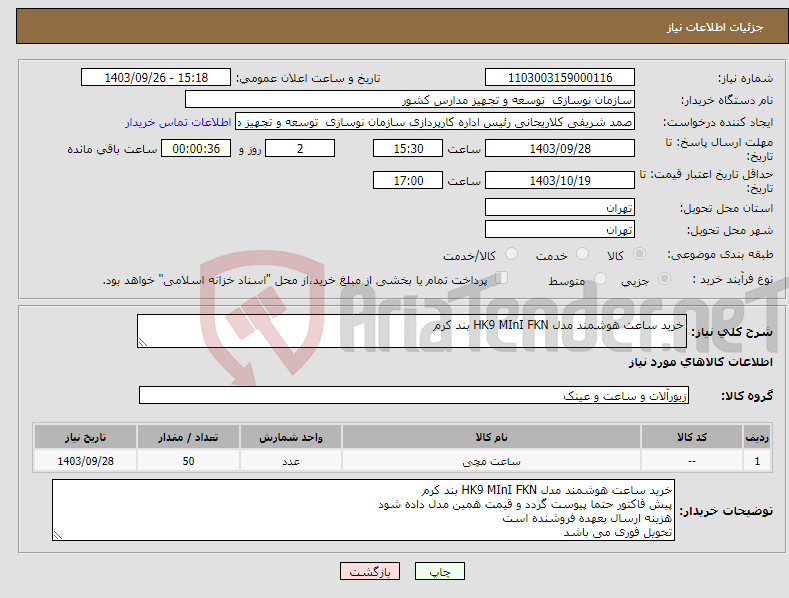Click the resize handle of توضیحات خریدار textarea
Image resolution: width=789 pixels, height=598 pixels.
pyautogui.click(x=58, y=535)
